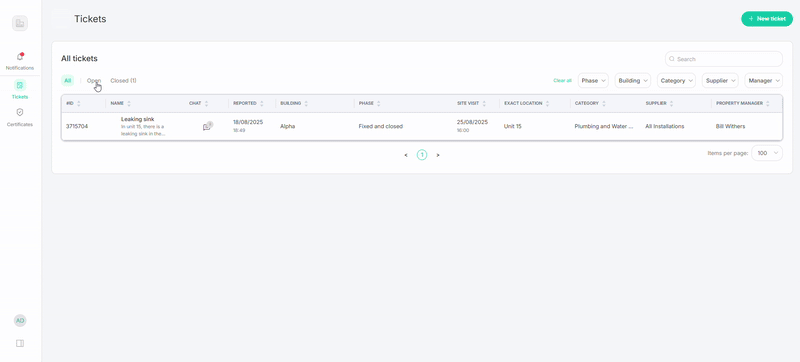Sort by the #ID column arrows
Screen dimensions: 800x362
(x=79, y=104)
